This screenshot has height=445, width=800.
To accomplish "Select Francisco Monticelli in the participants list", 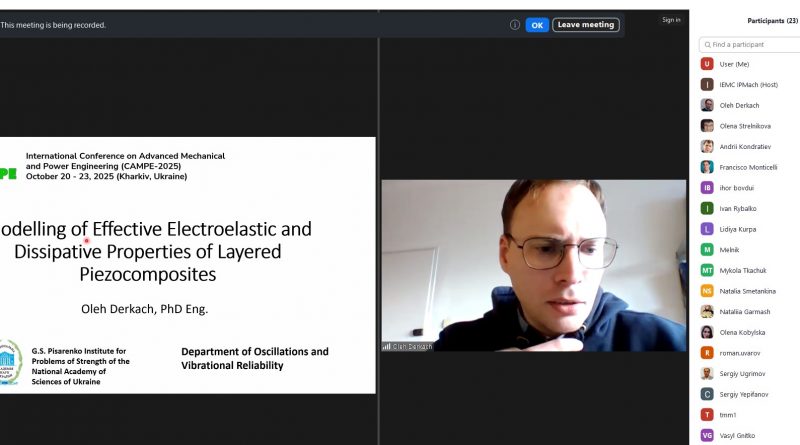I will click(748, 167).
